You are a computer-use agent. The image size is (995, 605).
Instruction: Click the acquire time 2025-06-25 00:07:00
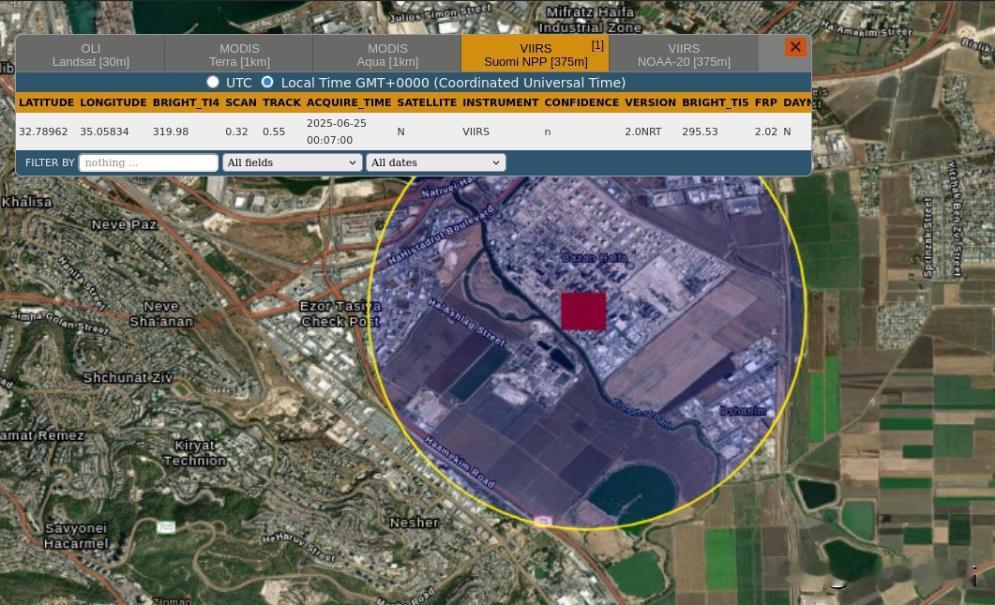336,131
